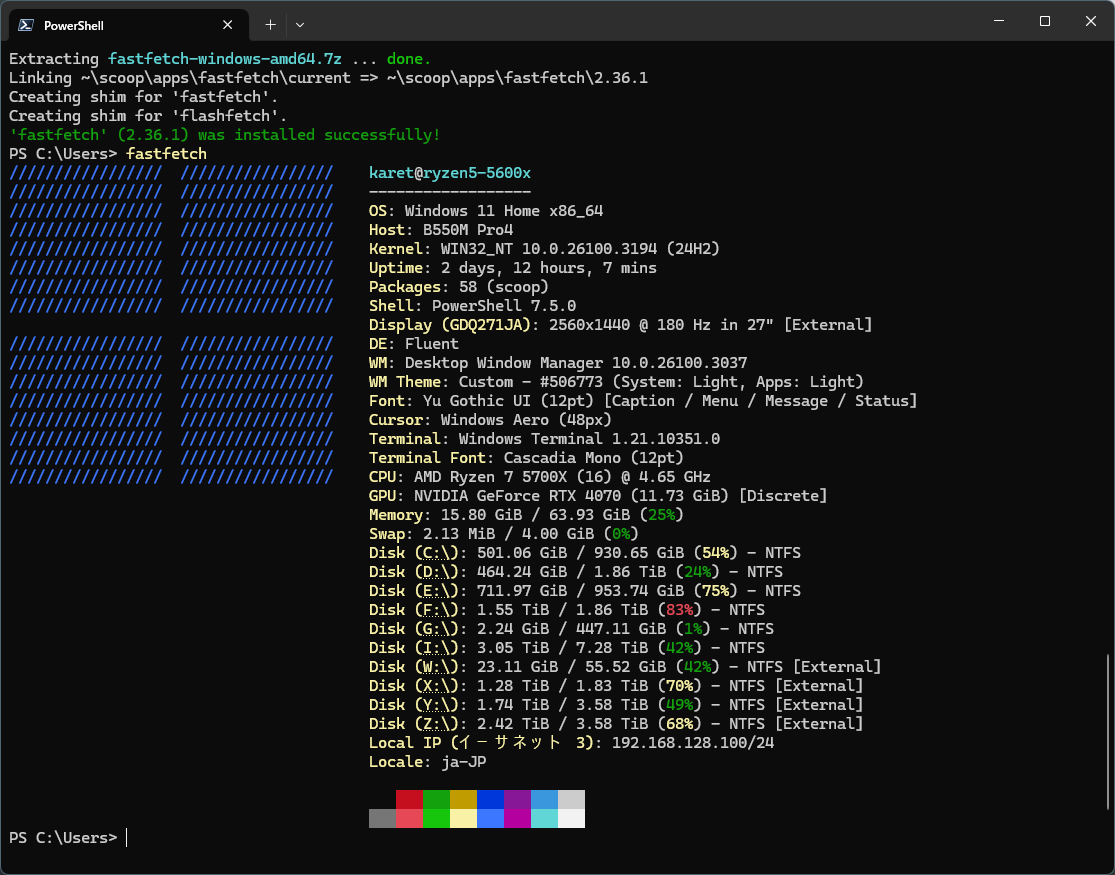Click the Terminal Font Cascadia Mono line

(526, 458)
